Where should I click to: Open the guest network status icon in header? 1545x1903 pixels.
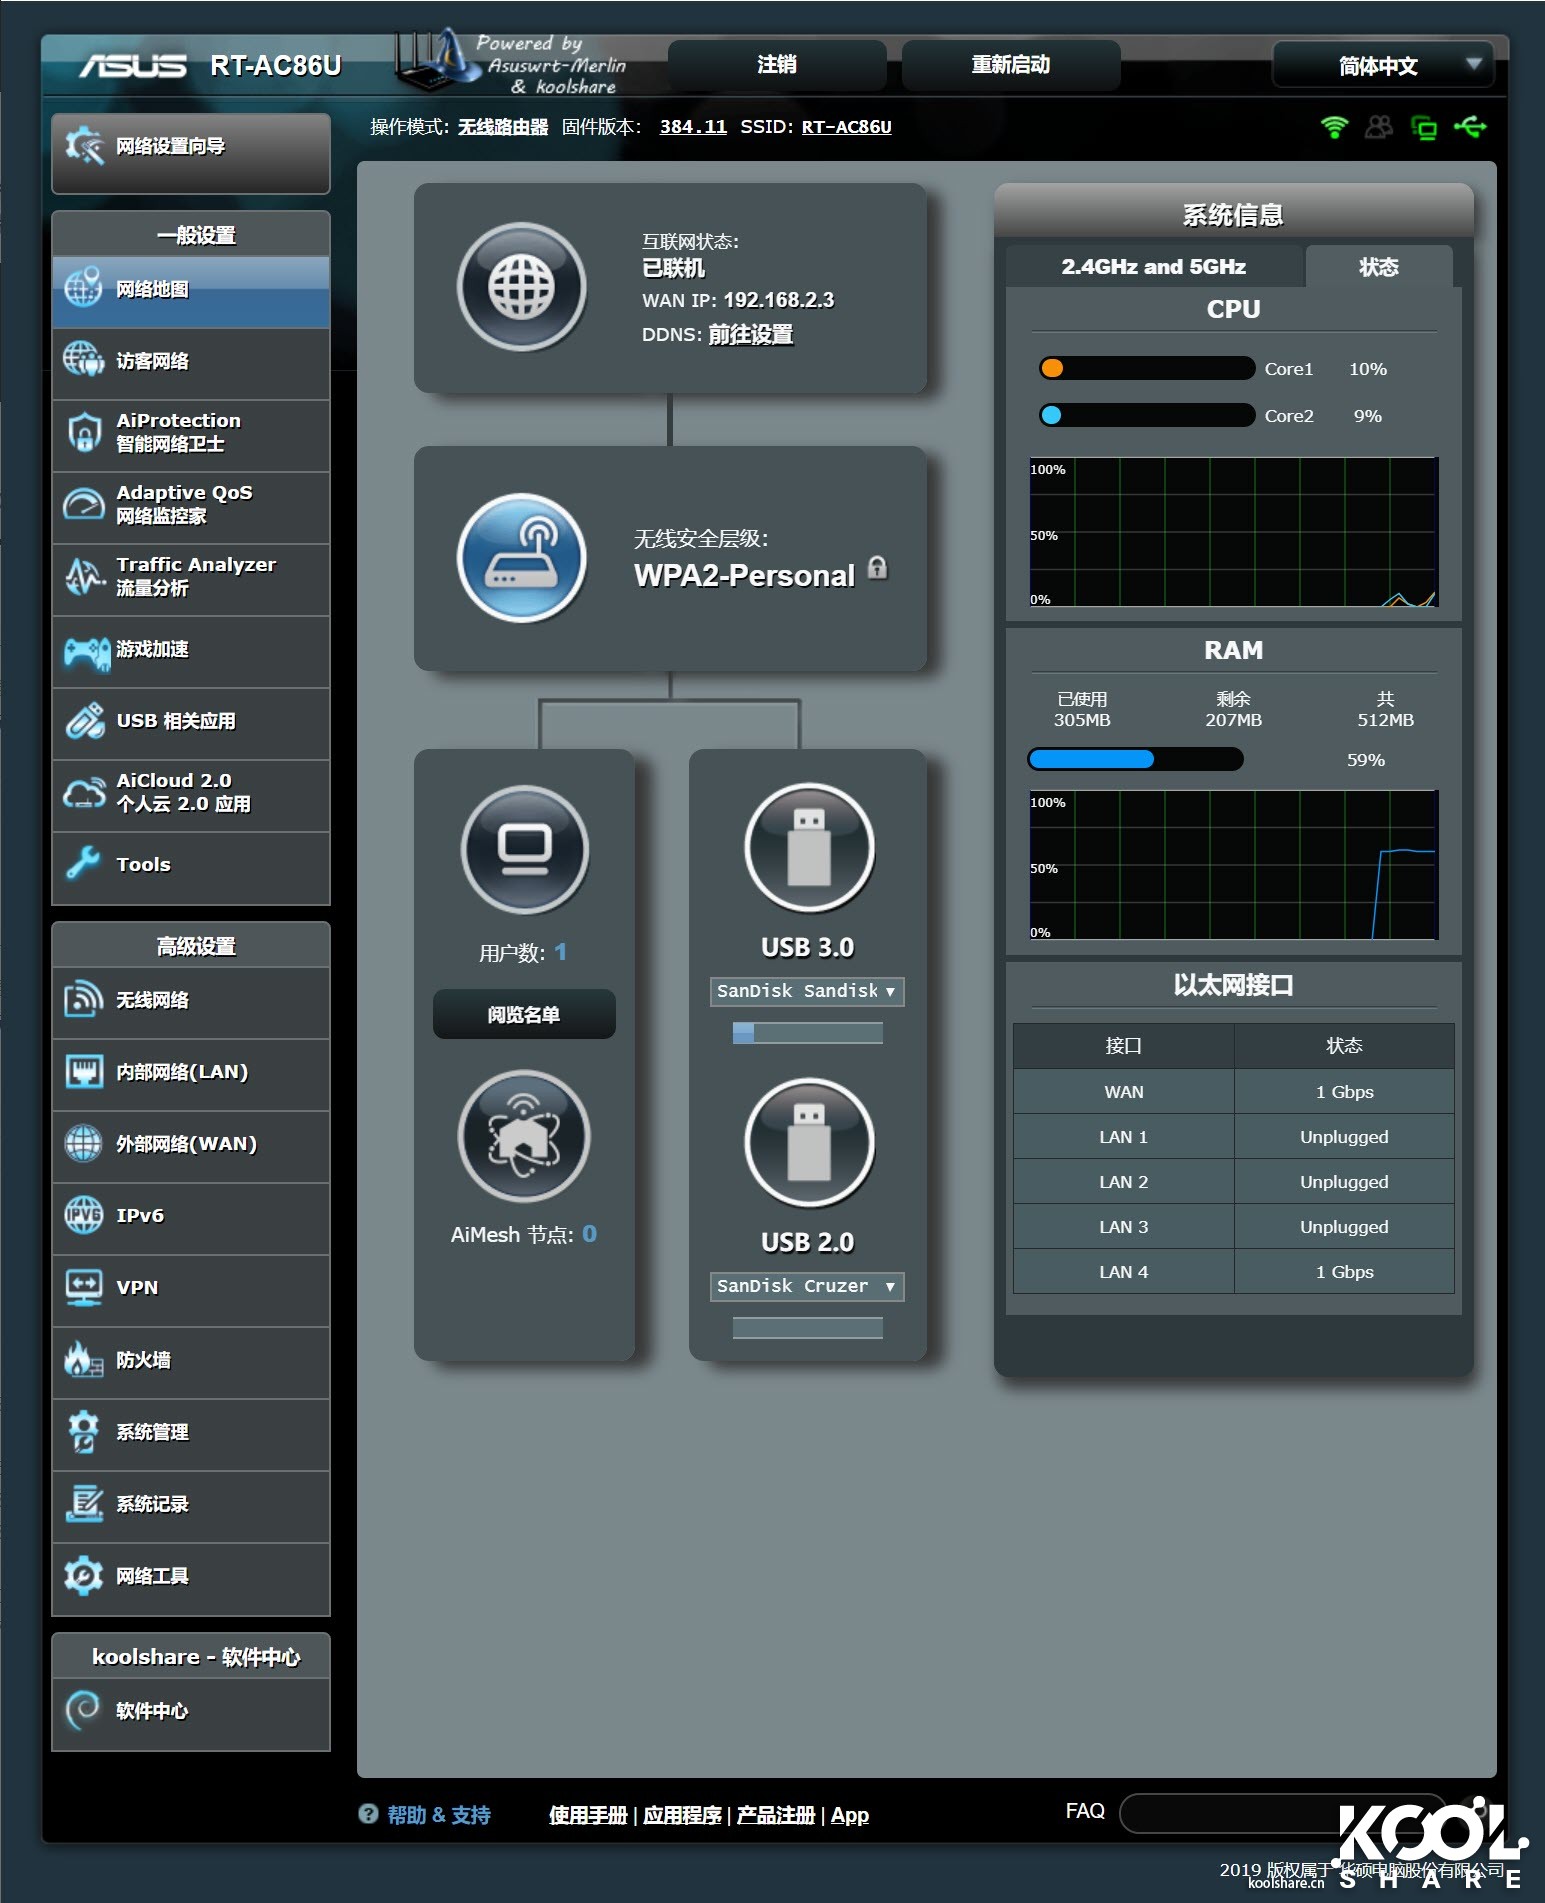click(x=1379, y=127)
